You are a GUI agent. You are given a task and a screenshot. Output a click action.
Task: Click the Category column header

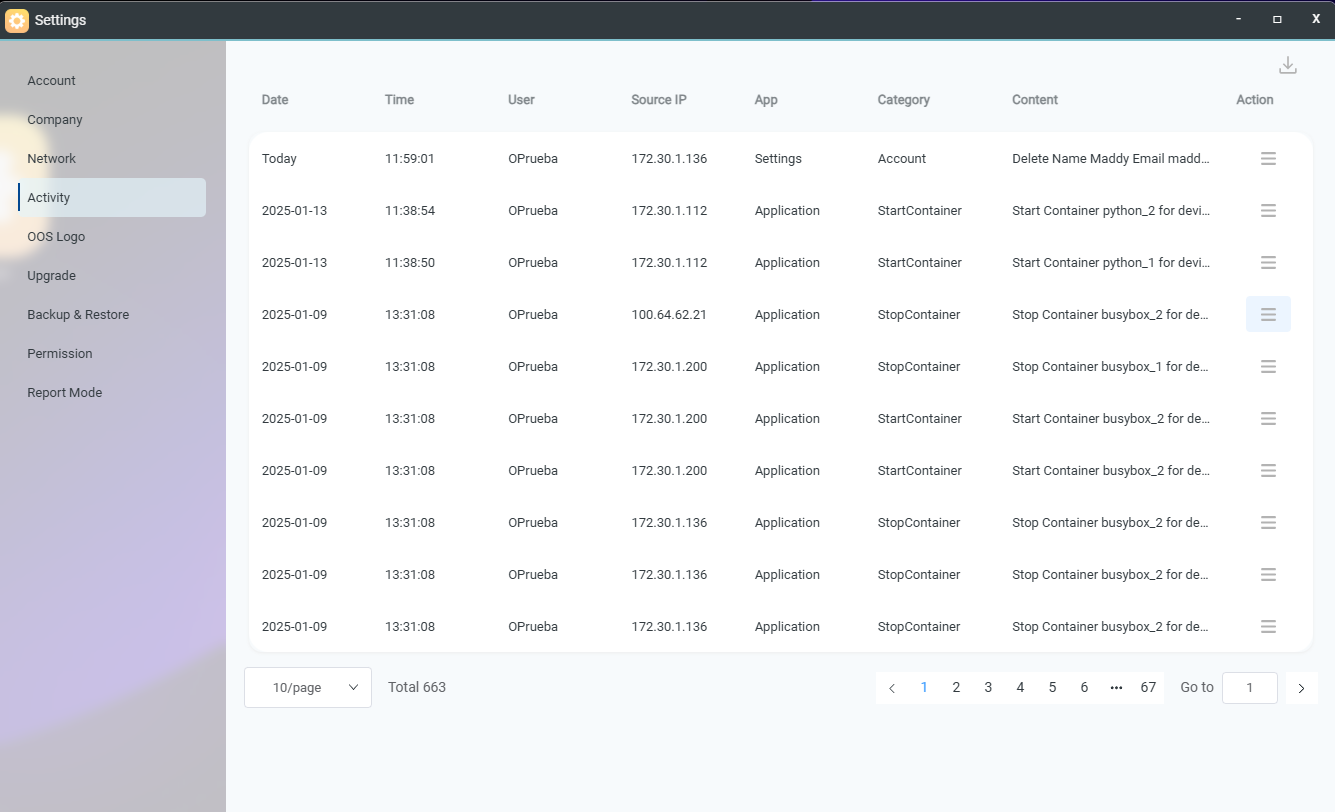[x=904, y=100]
